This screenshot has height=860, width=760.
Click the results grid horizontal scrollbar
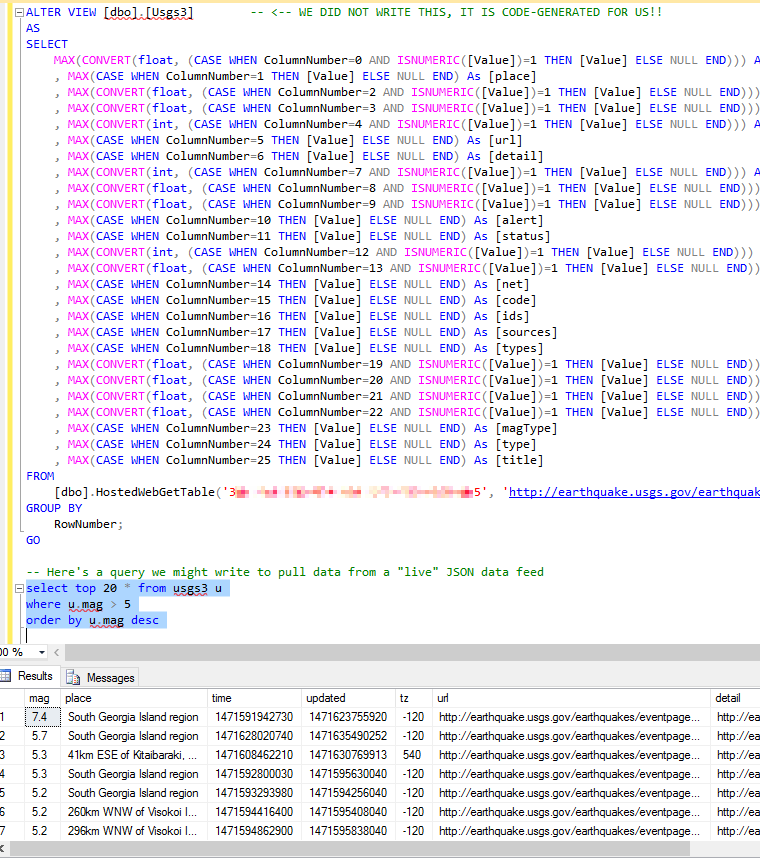pos(350,849)
